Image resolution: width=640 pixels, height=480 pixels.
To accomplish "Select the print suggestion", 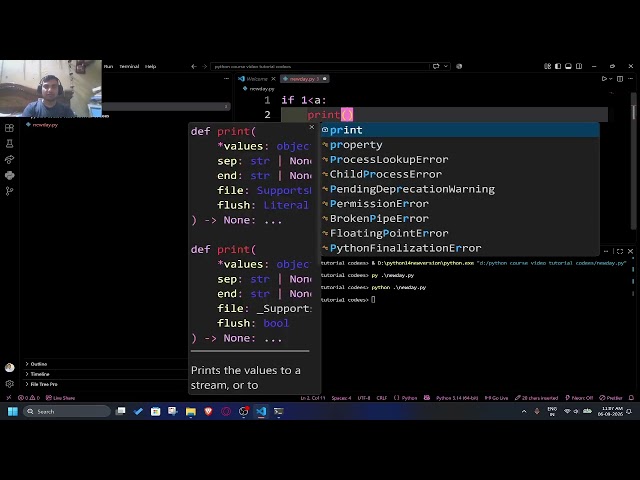I will tap(460, 130).
